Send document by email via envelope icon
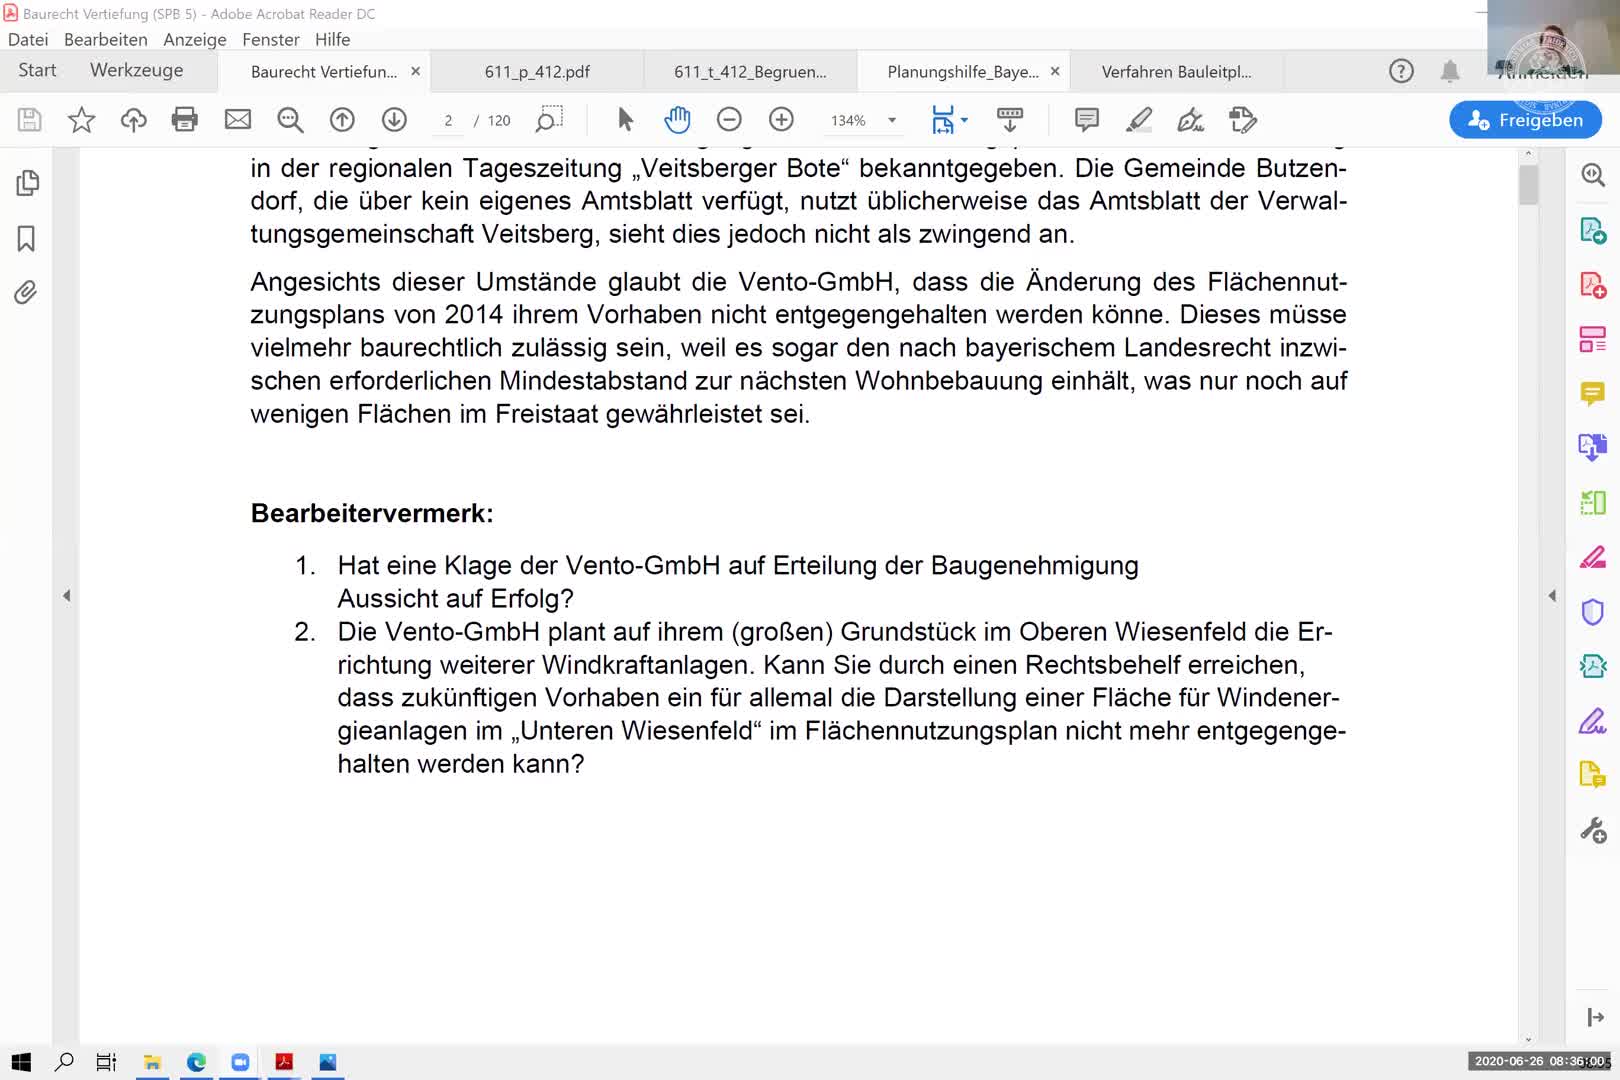1620x1080 pixels. pos(237,119)
